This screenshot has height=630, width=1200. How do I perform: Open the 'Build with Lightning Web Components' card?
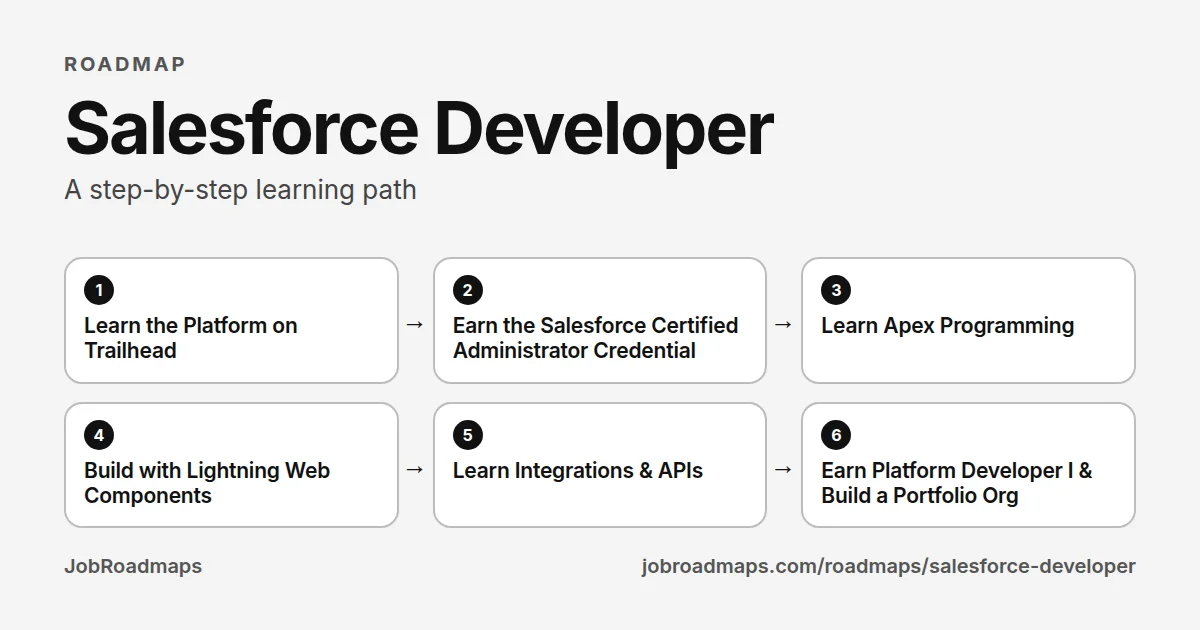tap(231, 465)
